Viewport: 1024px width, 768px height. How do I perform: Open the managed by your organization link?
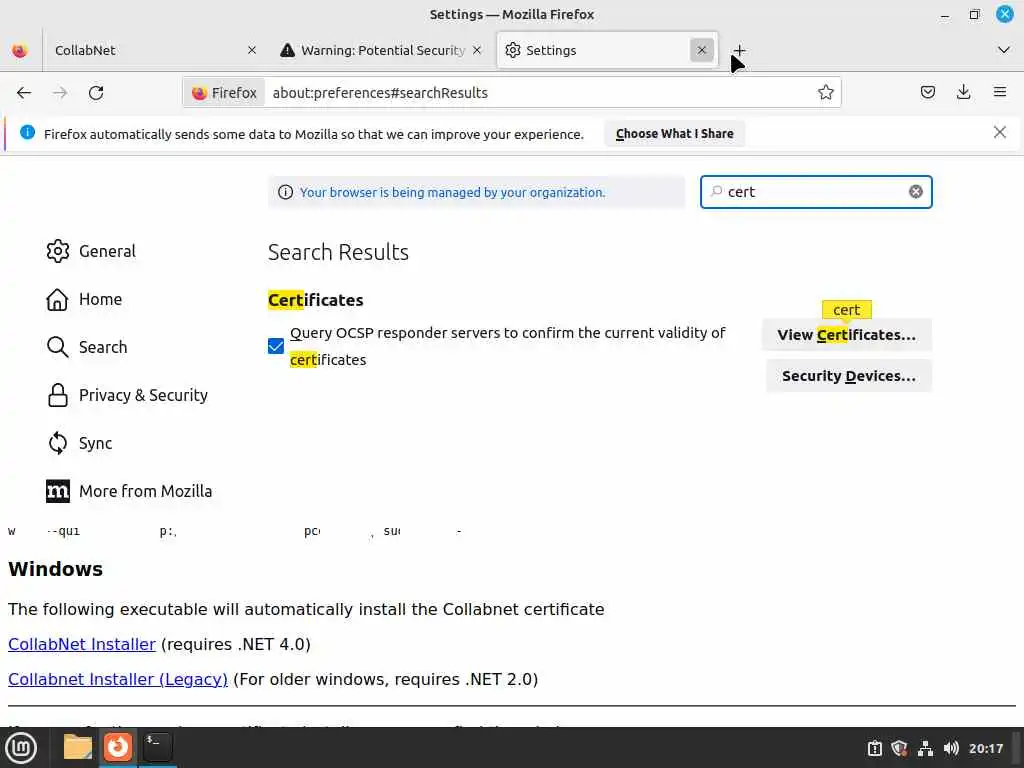[x=452, y=193]
